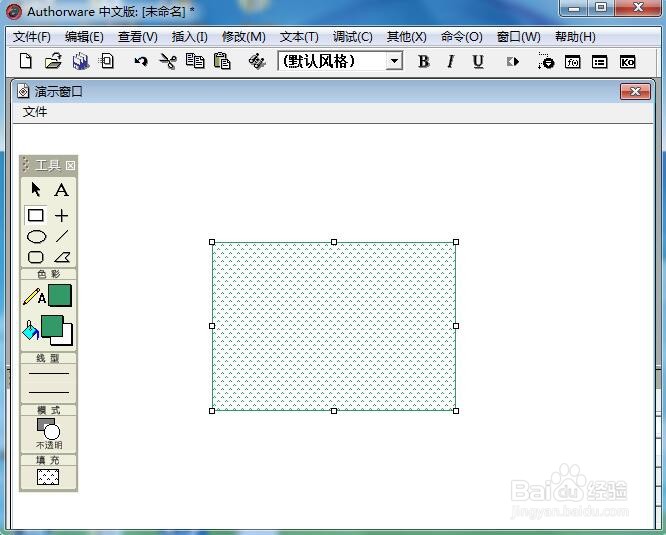Open the 文本(T) menu
The height and width of the screenshot is (535, 666).
(x=299, y=37)
